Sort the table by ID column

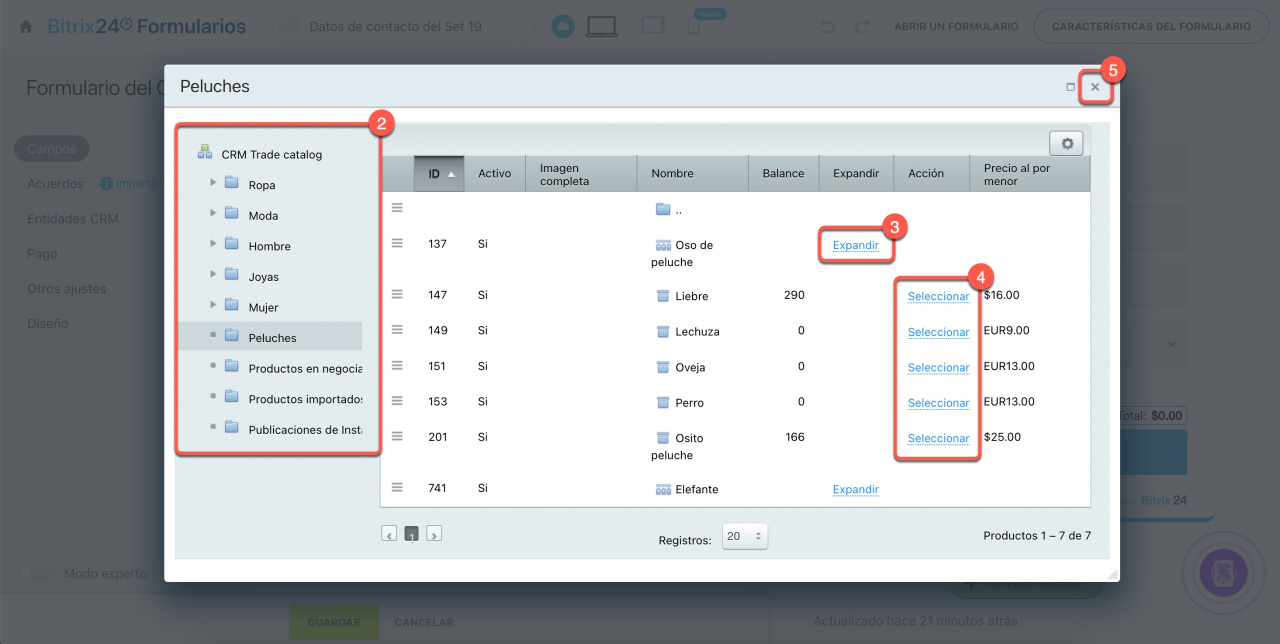(x=438, y=174)
